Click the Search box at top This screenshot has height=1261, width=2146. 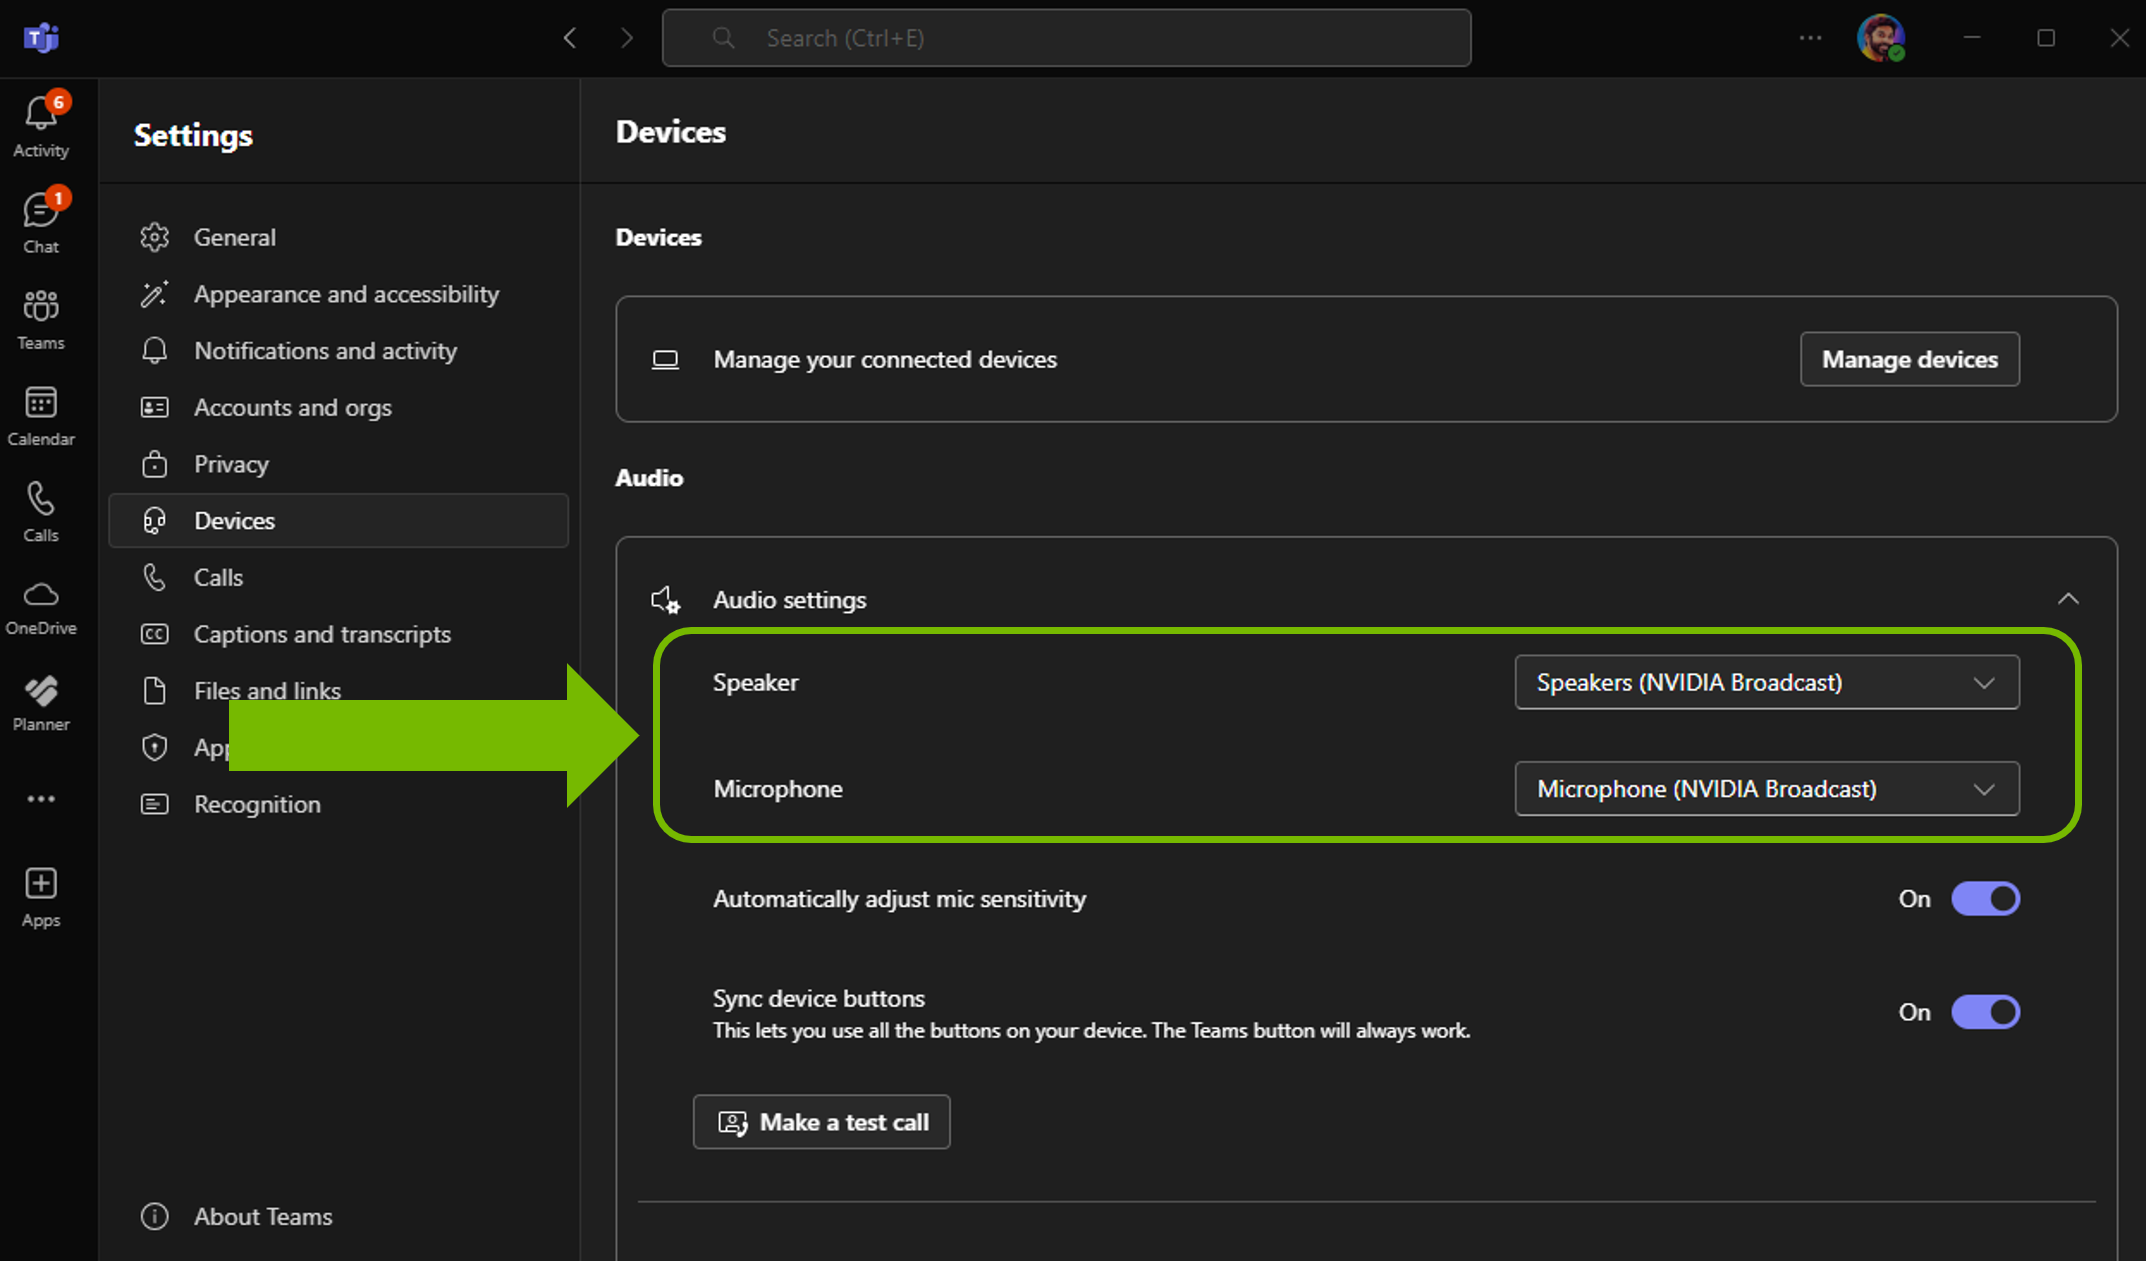tap(1066, 38)
